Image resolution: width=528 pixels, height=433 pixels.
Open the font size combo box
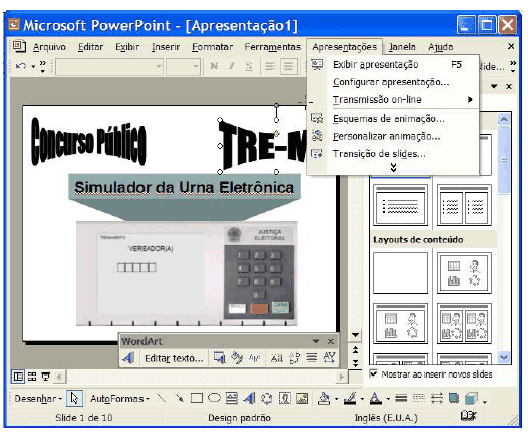184,66
